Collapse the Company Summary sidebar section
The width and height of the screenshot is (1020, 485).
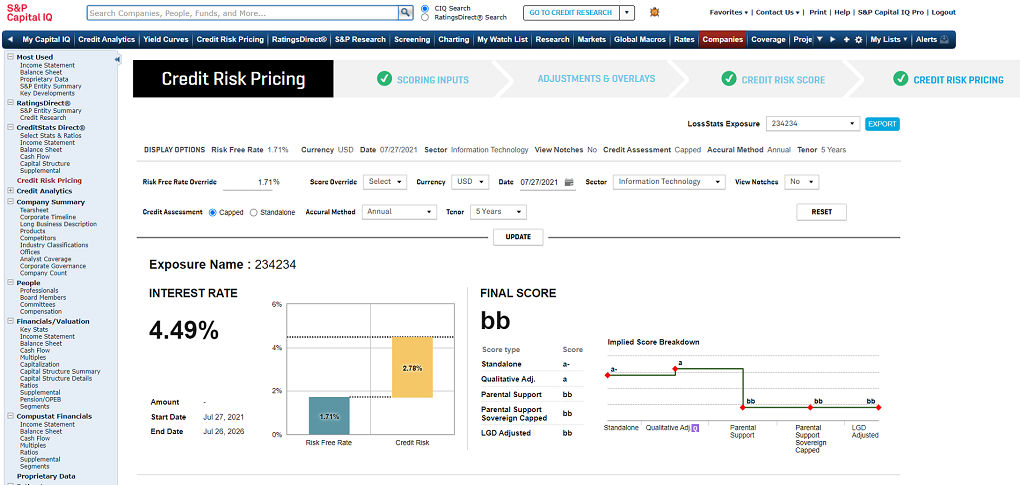click(x=10, y=202)
